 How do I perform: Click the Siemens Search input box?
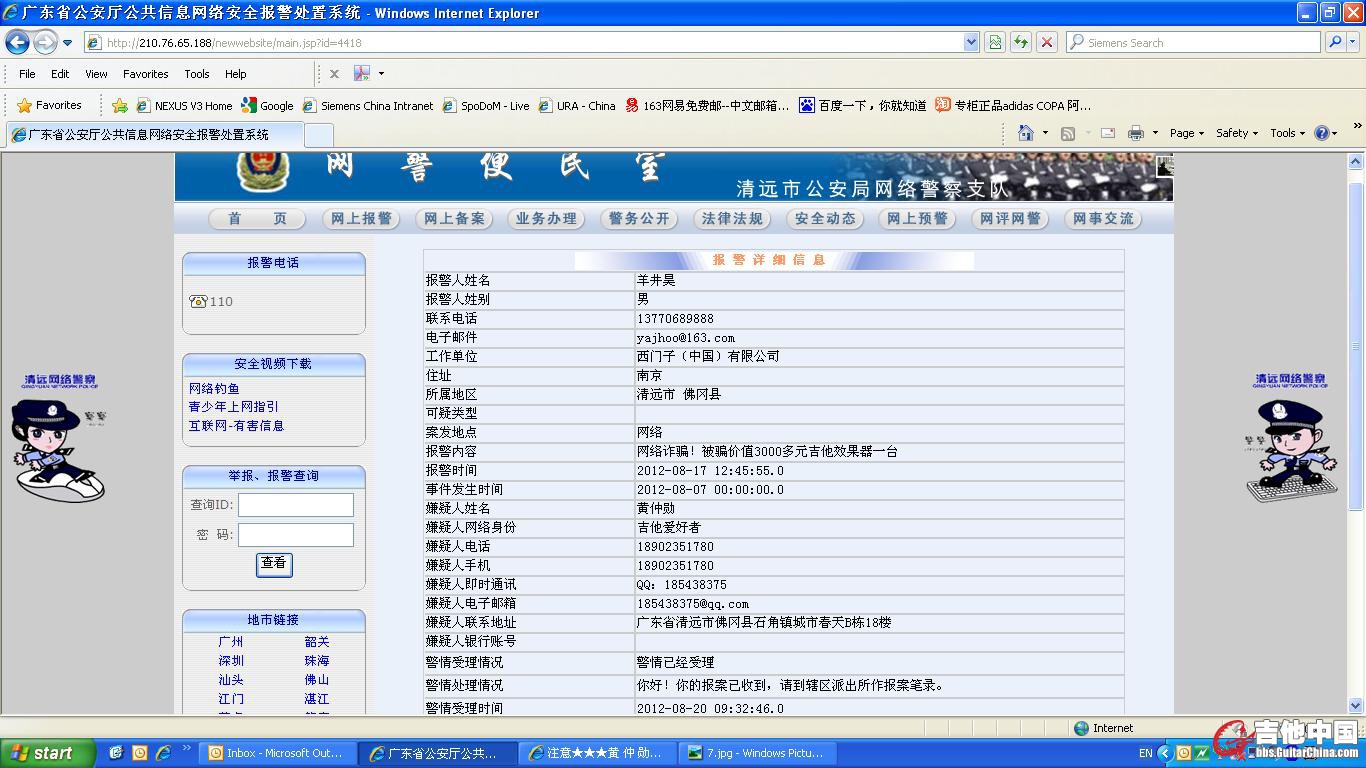1195,42
